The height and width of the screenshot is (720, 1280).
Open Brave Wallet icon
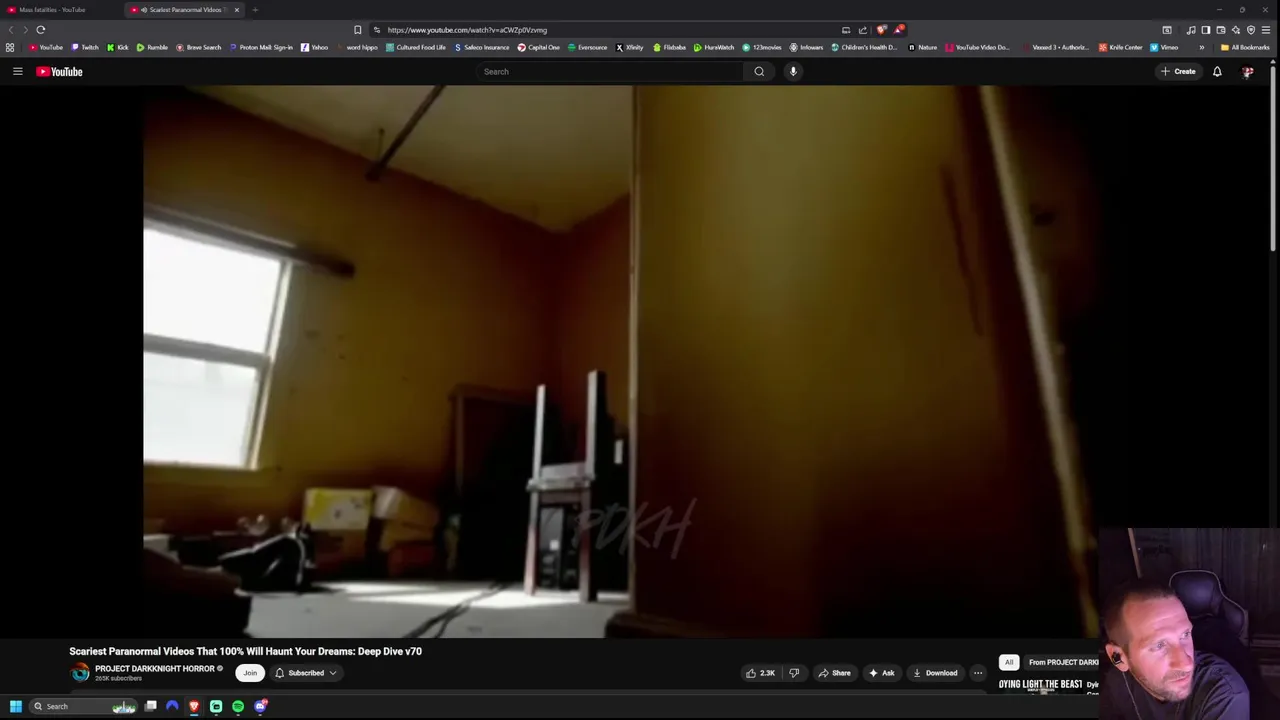(x=1221, y=30)
